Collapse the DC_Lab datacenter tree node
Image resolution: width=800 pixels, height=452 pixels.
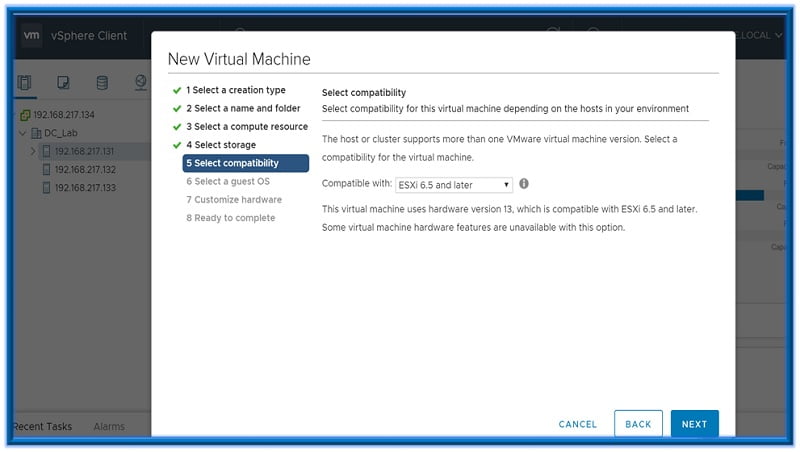tap(22, 133)
